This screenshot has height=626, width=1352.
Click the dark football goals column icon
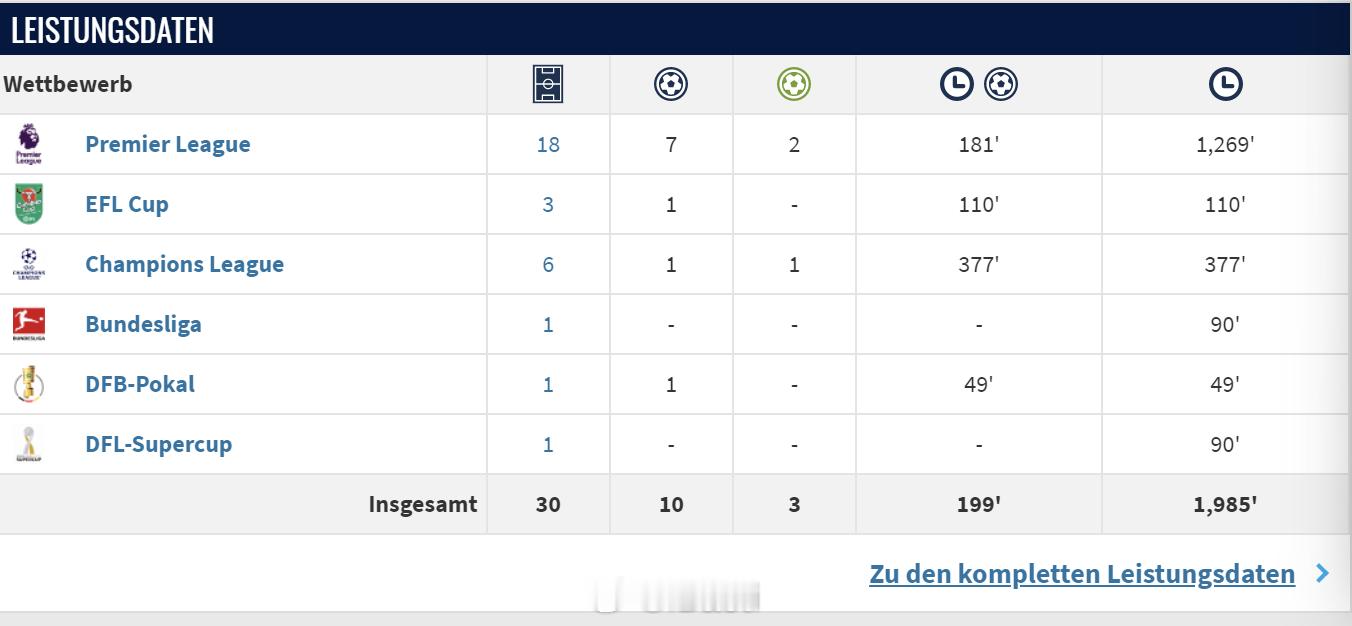pyautogui.click(x=671, y=84)
